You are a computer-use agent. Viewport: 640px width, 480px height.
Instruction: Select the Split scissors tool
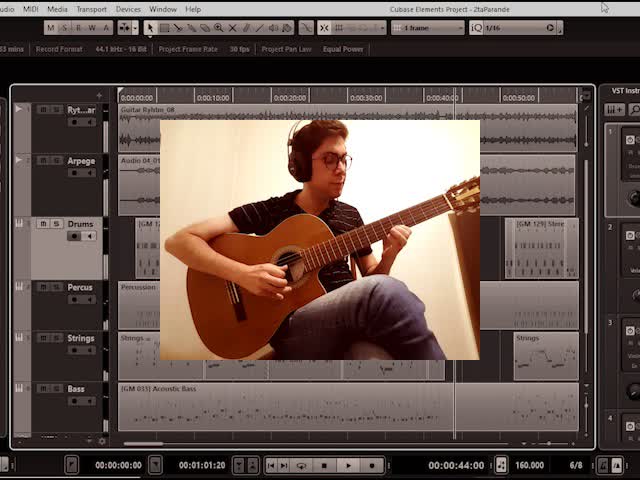[178, 28]
